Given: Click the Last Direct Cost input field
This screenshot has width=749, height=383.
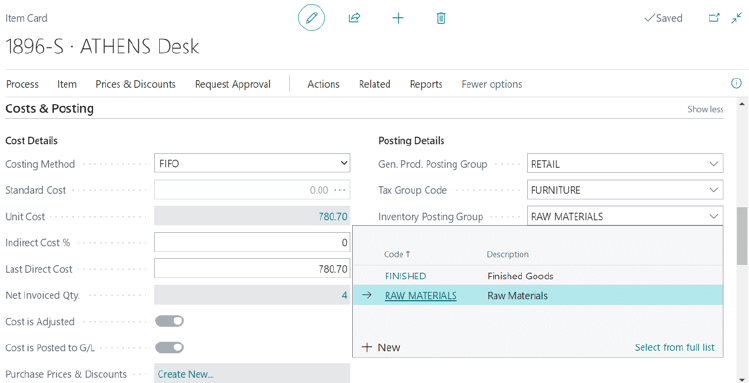Looking at the screenshot, I should [x=252, y=269].
